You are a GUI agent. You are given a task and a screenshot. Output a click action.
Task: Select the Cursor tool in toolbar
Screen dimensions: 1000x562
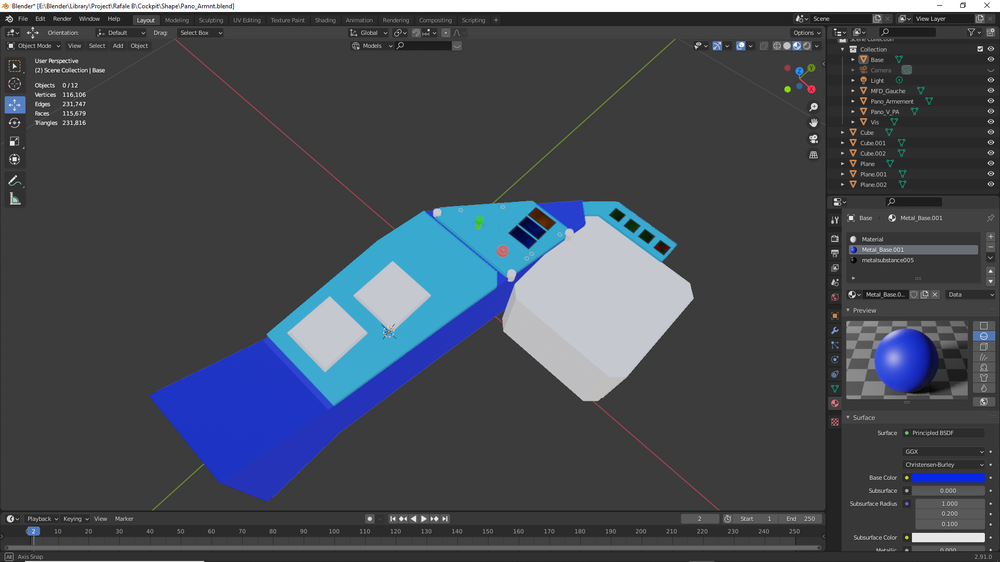click(14, 85)
